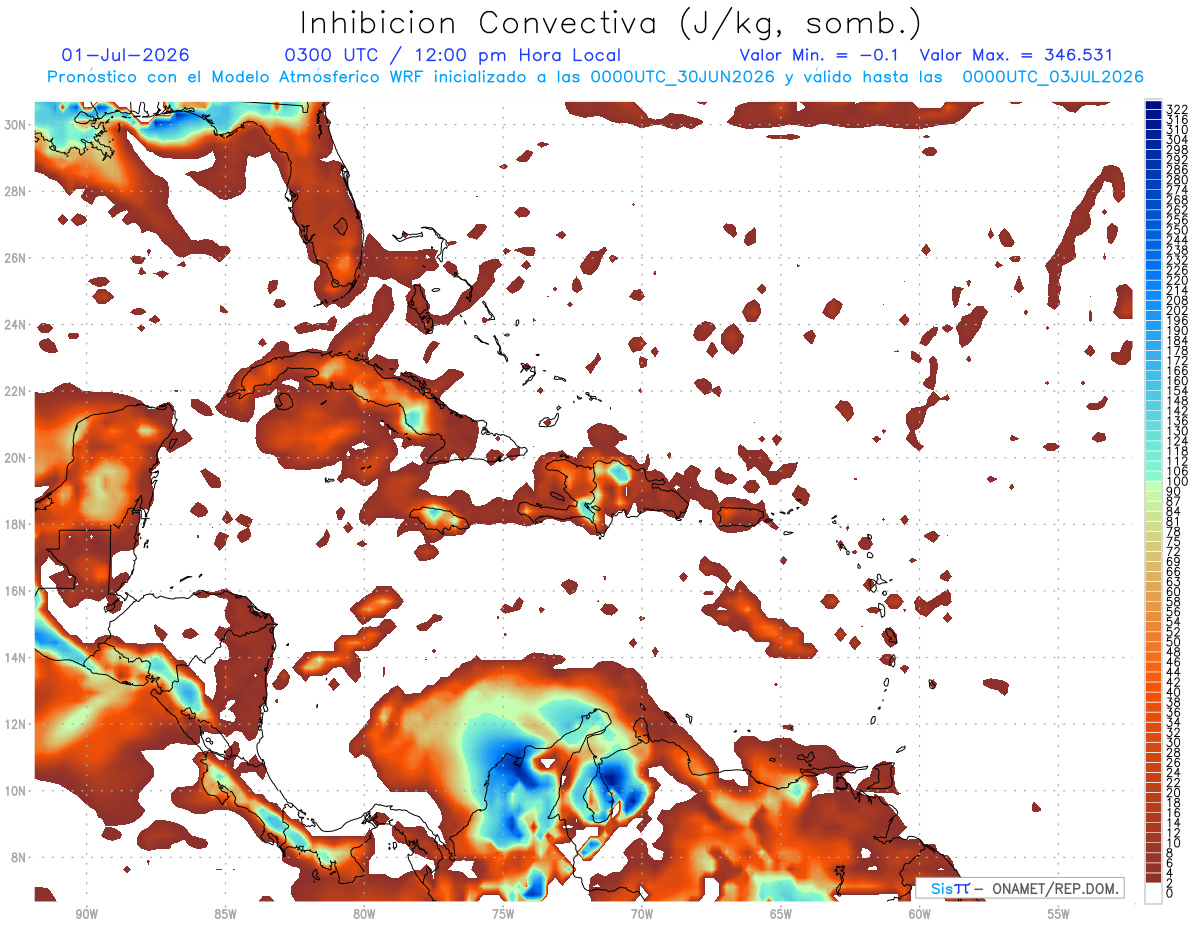The width and height of the screenshot is (1200, 927).
Task: Click the "26N" latitude label
Action: (x=16, y=258)
